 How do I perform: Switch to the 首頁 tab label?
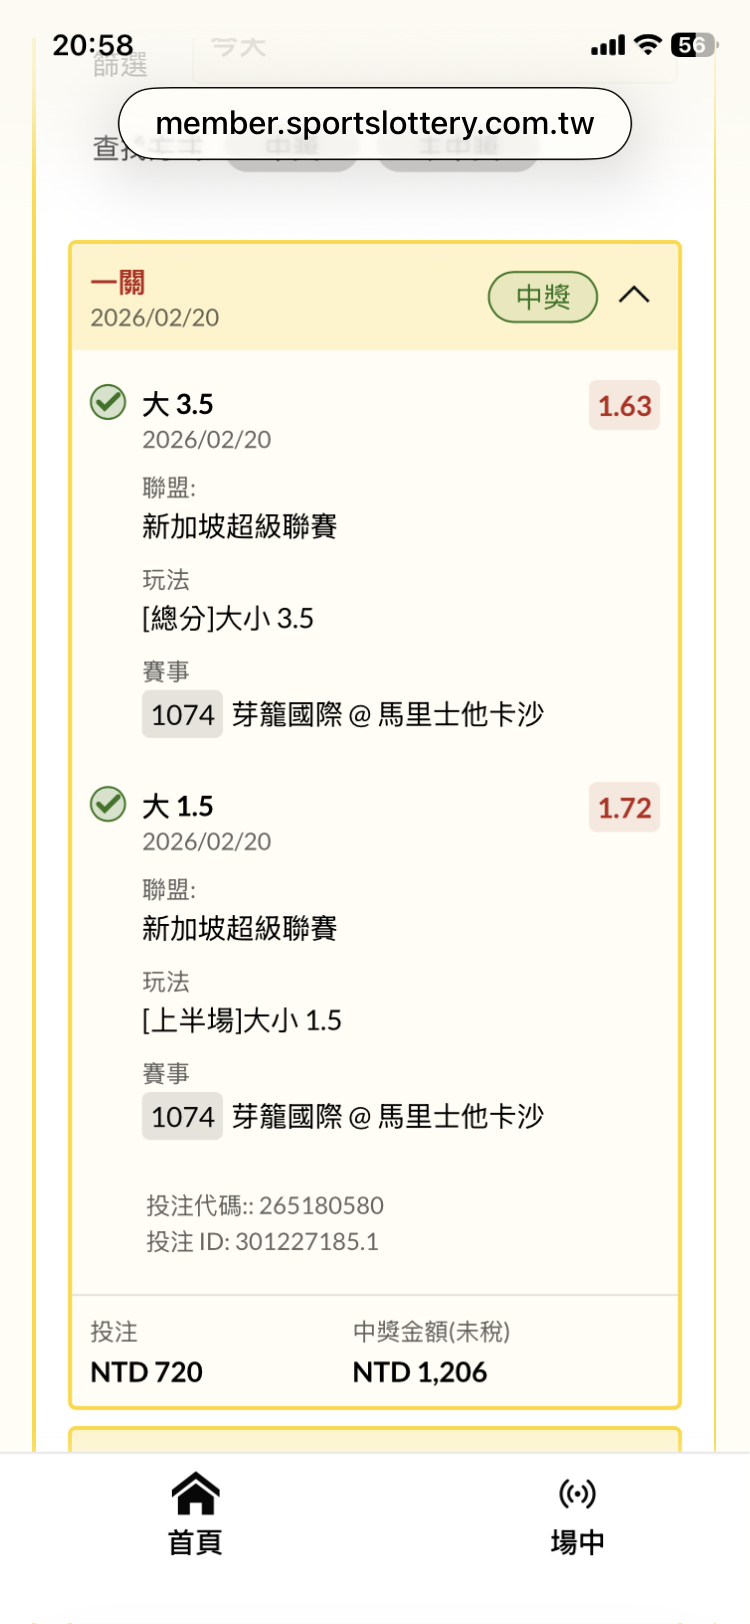tap(195, 1542)
